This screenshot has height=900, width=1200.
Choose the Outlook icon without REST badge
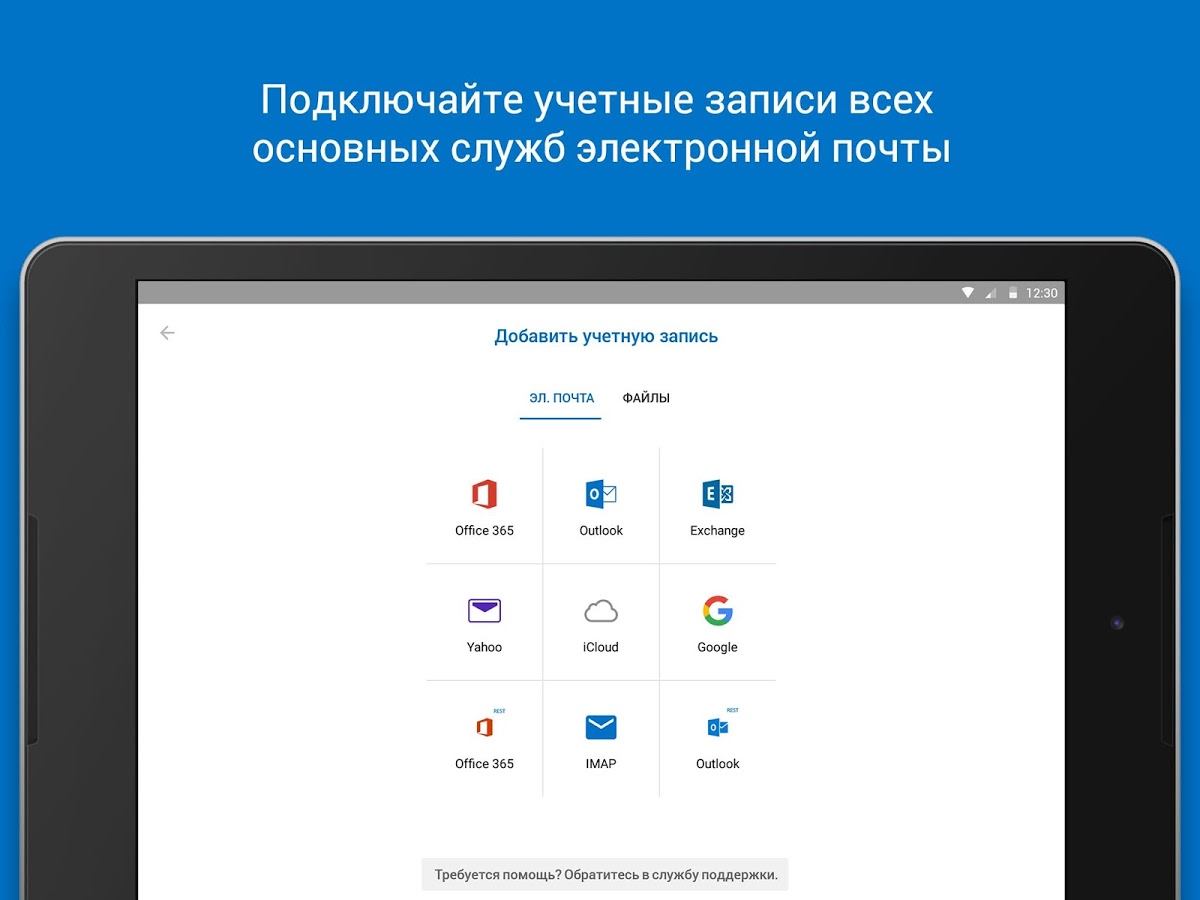[601, 495]
